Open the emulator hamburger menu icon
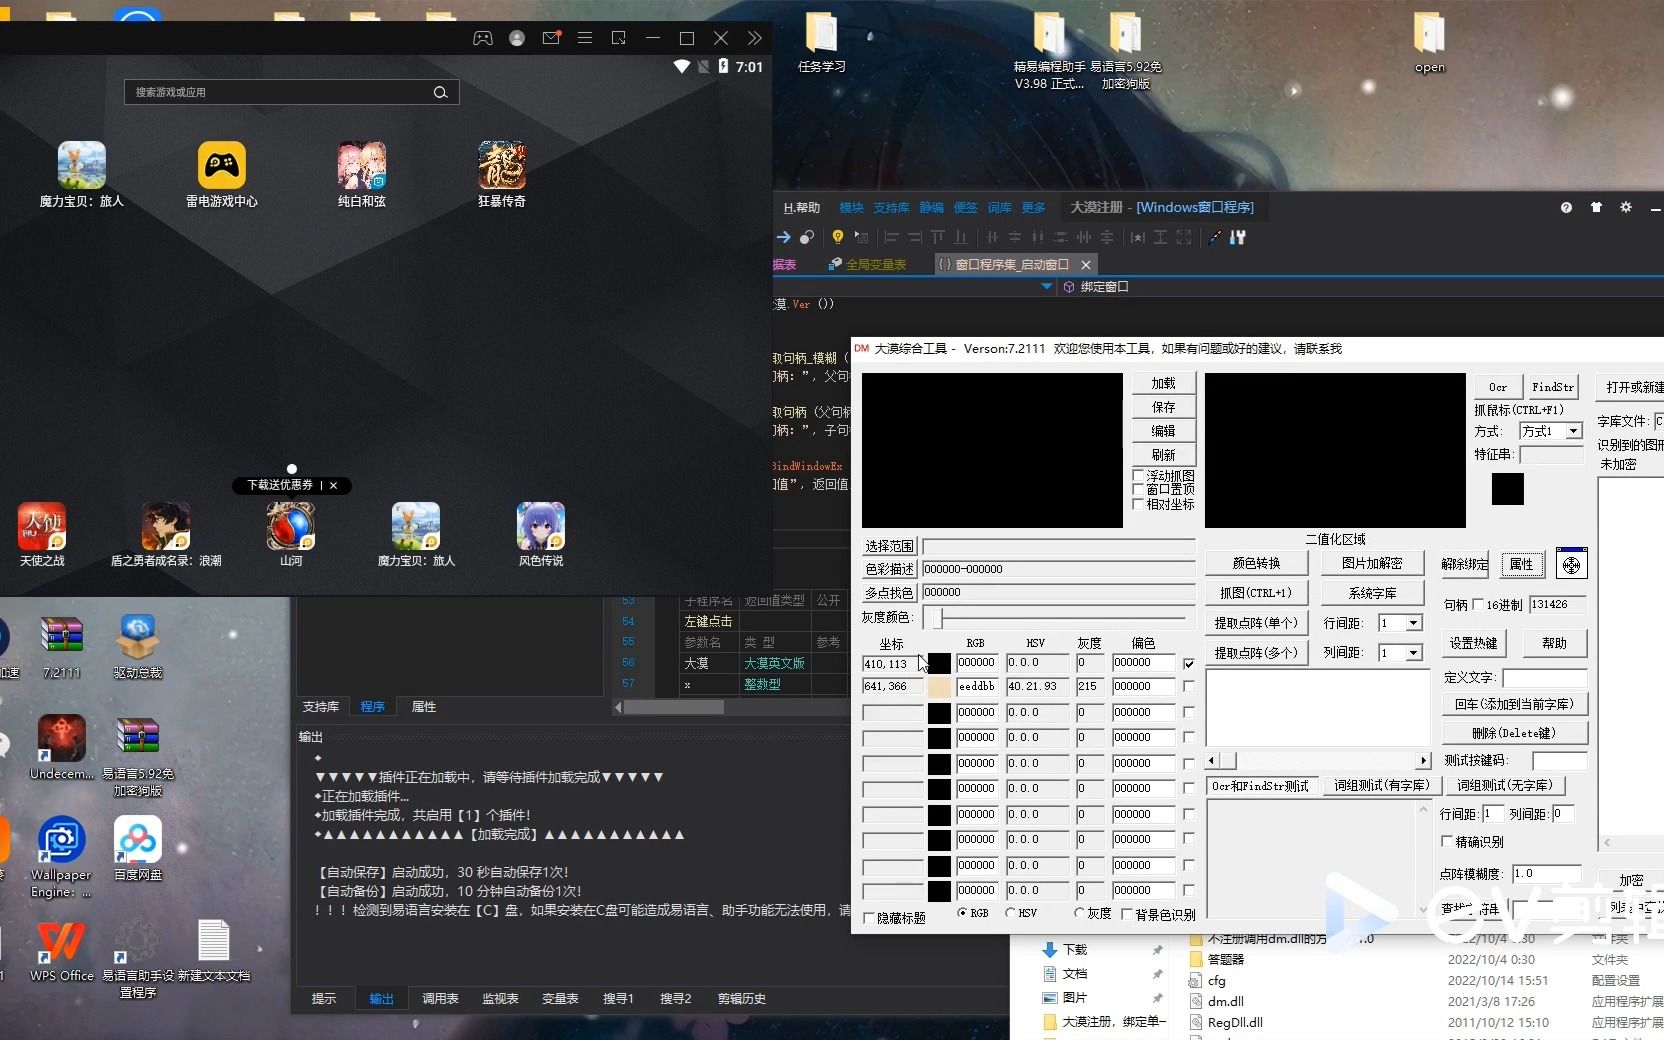 [x=585, y=38]
